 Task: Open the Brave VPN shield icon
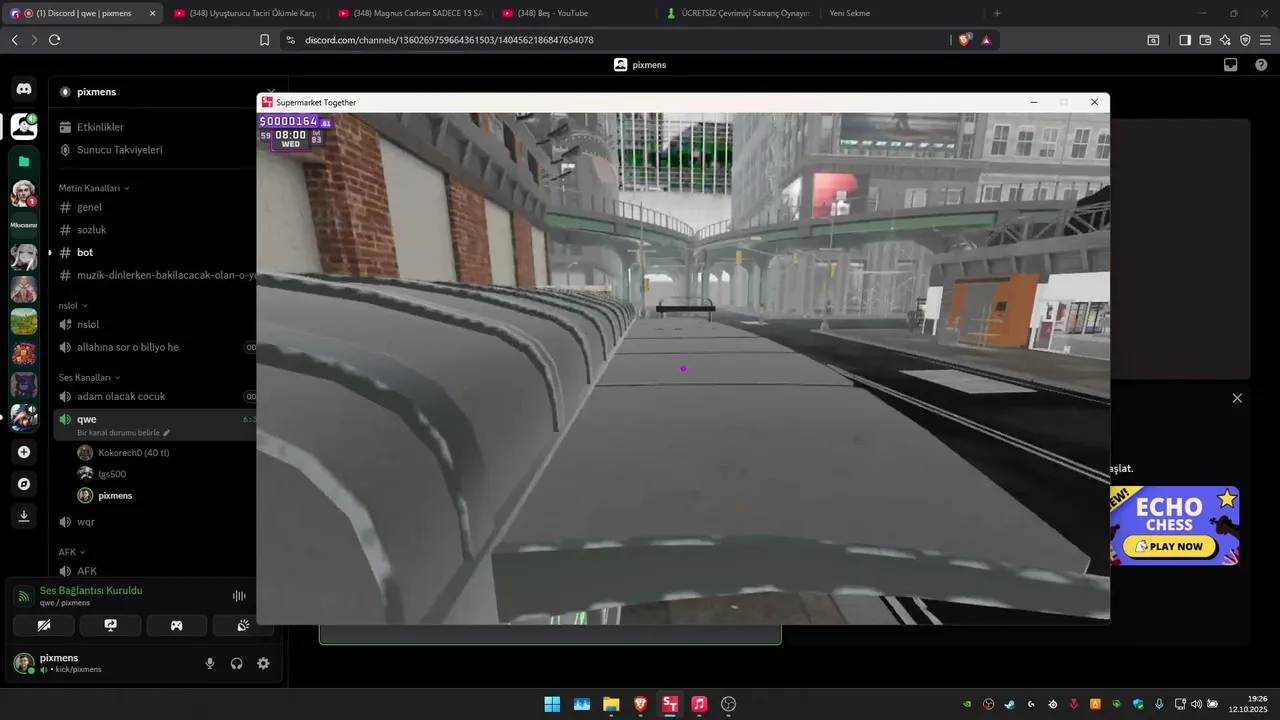click(x=1245, y=40)
